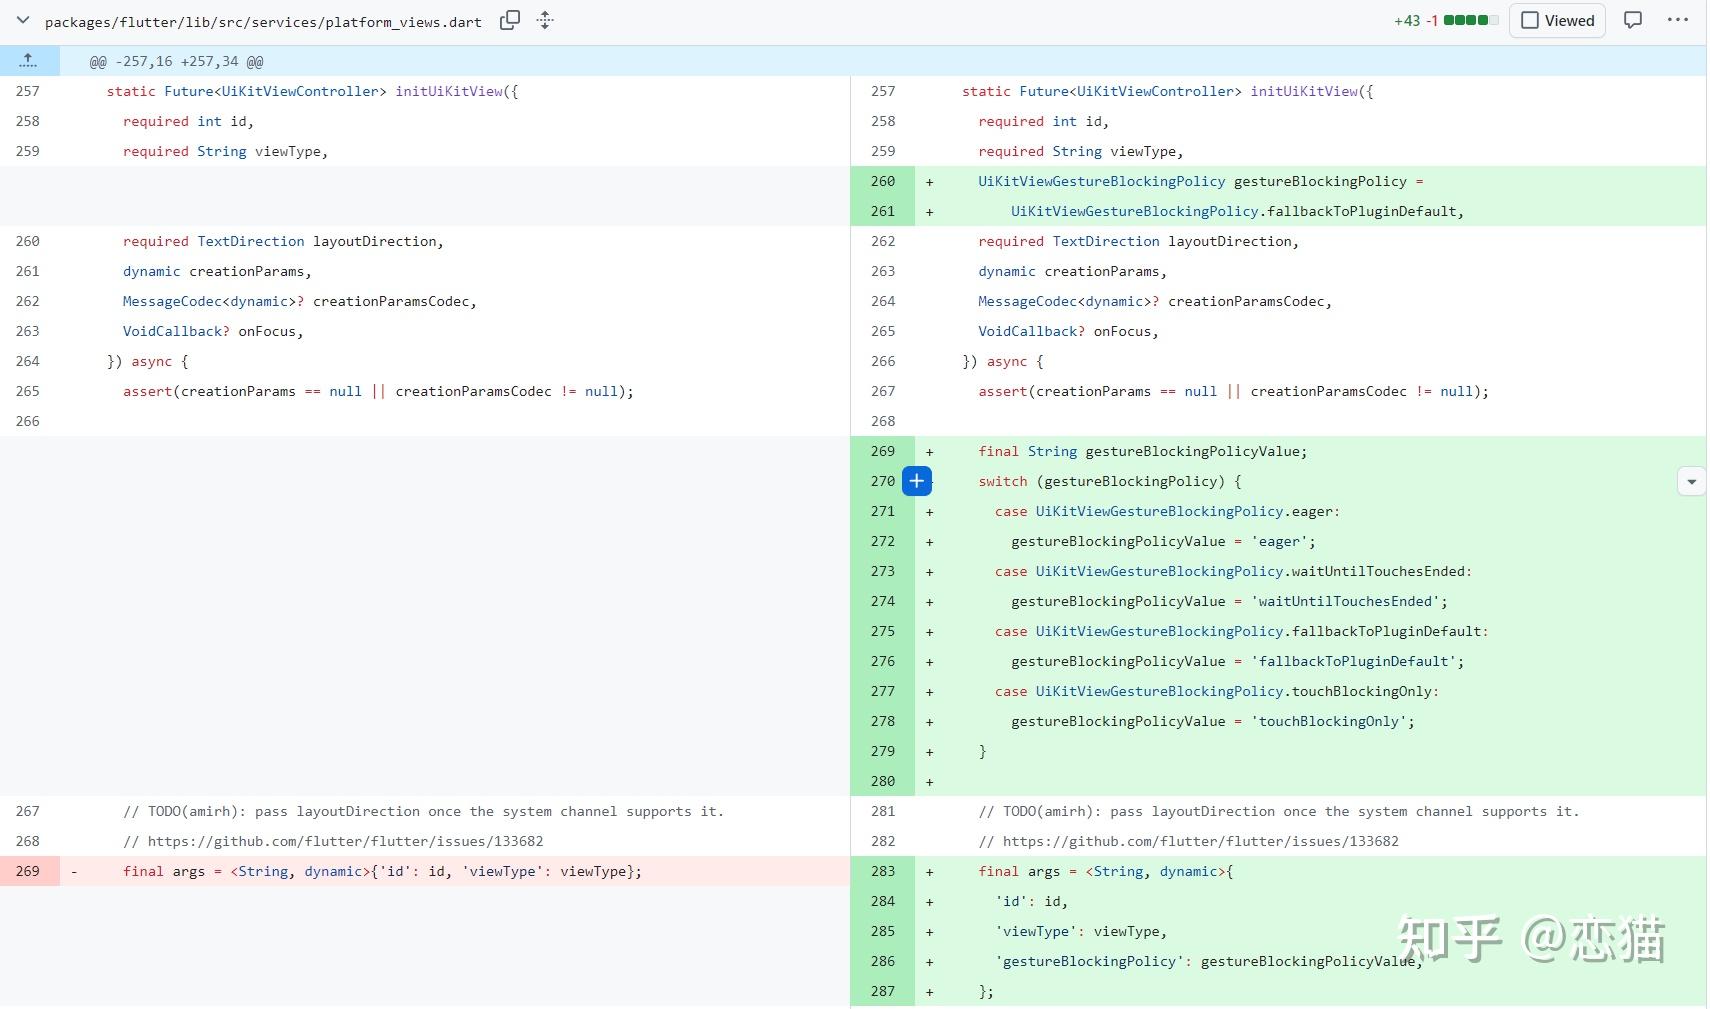Select left deleted line number 269
This screenshot has height=1009, width=1710.
(x=29, y=871)
